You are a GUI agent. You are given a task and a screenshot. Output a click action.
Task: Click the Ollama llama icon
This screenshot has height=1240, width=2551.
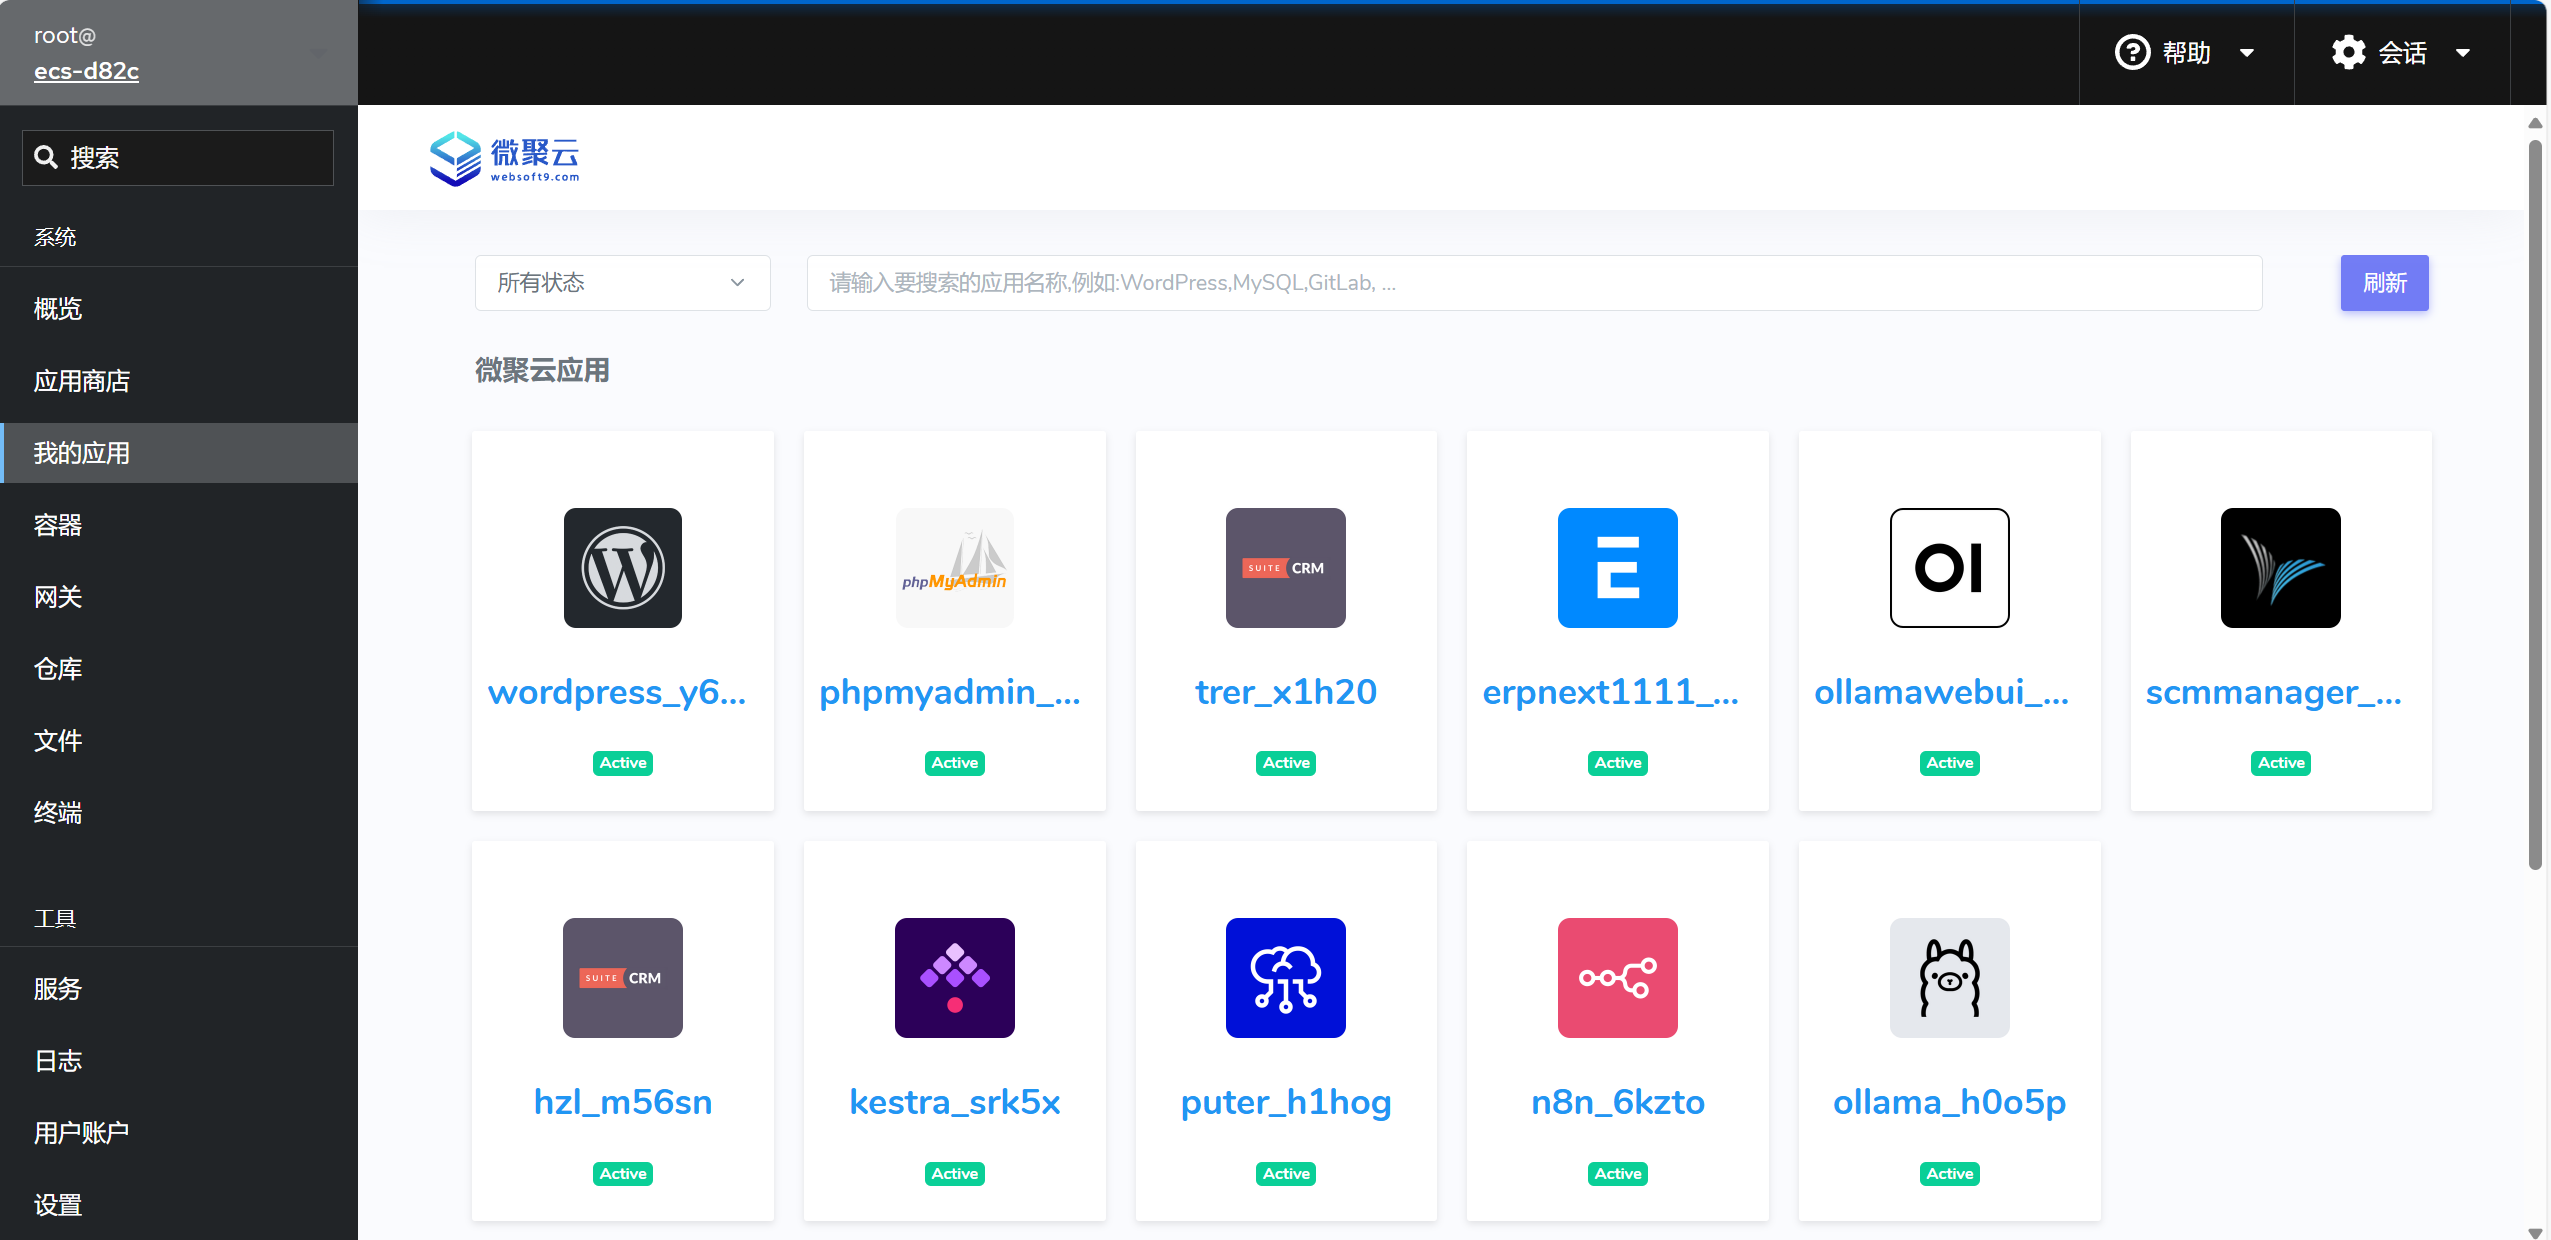(x=1948, y=978)
